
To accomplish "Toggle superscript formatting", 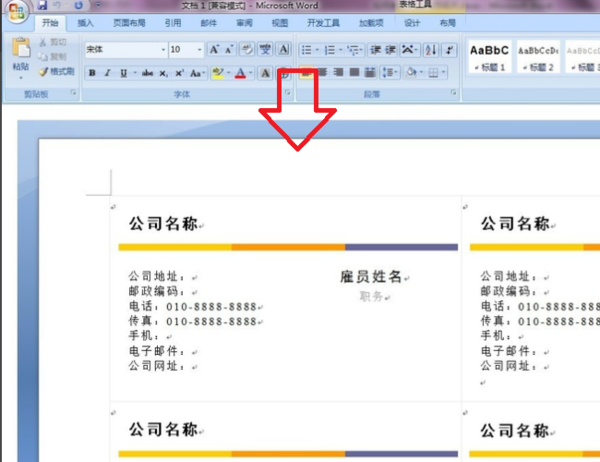I will (179, 73).
